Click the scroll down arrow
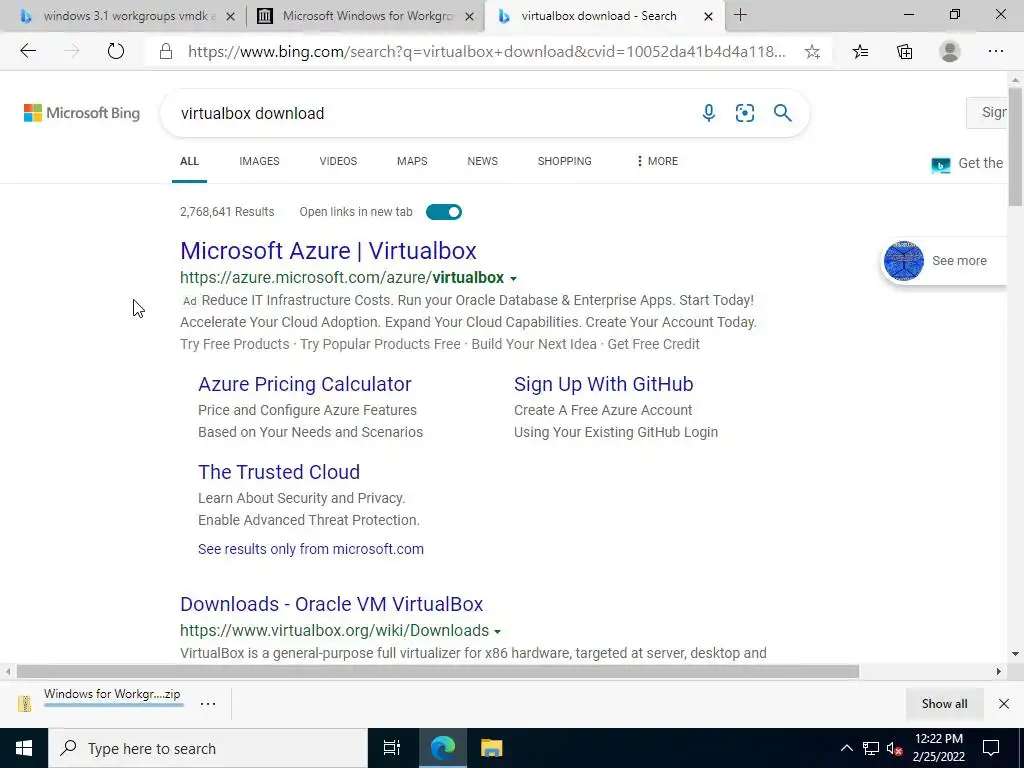 point(1015,654)
